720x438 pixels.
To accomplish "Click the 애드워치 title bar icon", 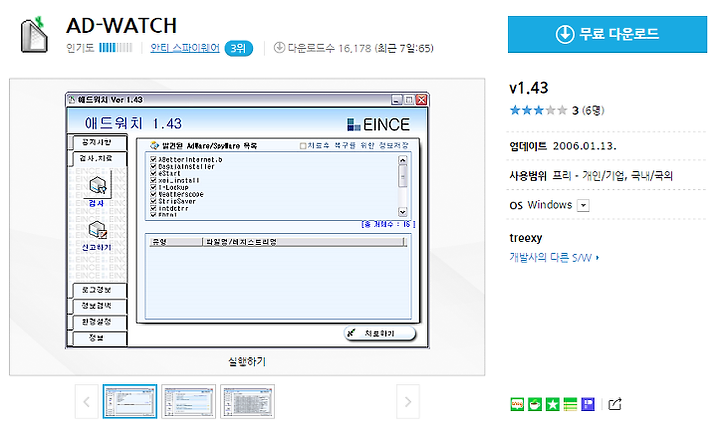I will [72, 100].
